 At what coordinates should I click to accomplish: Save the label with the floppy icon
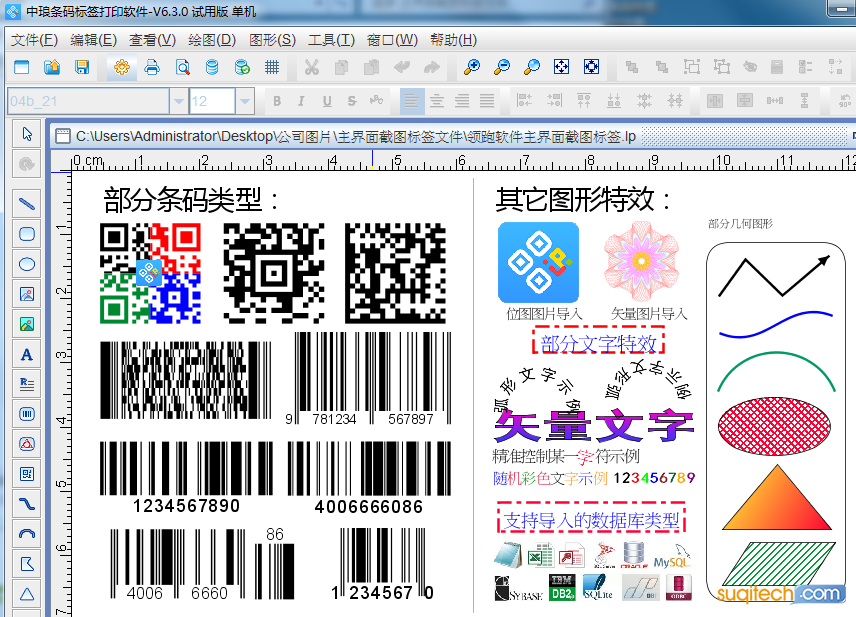82,67
